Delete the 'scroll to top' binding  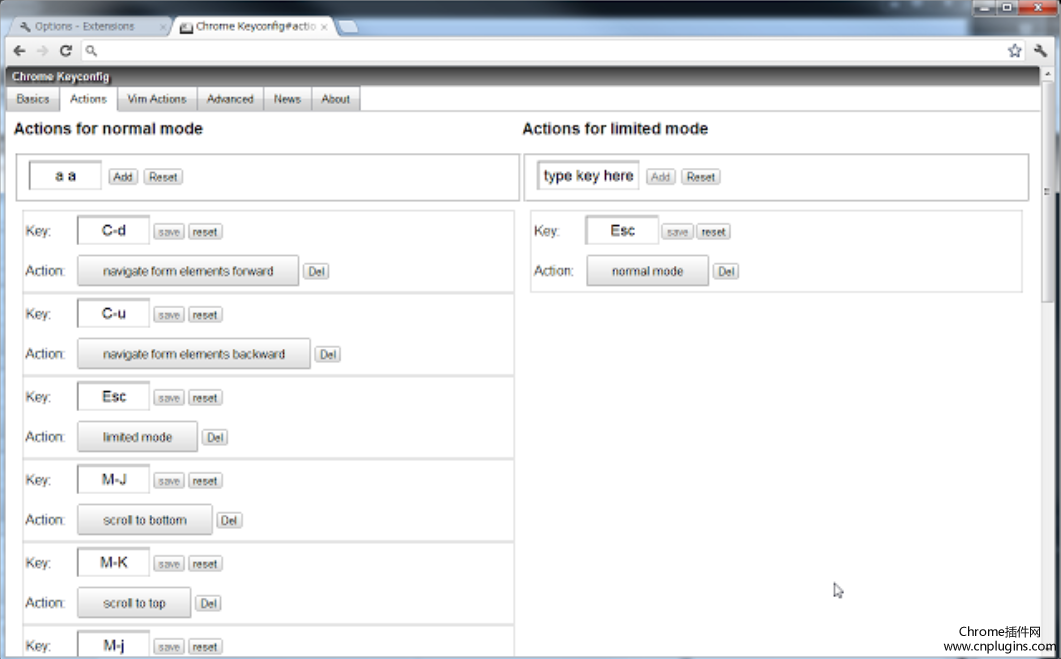(208, 604)
